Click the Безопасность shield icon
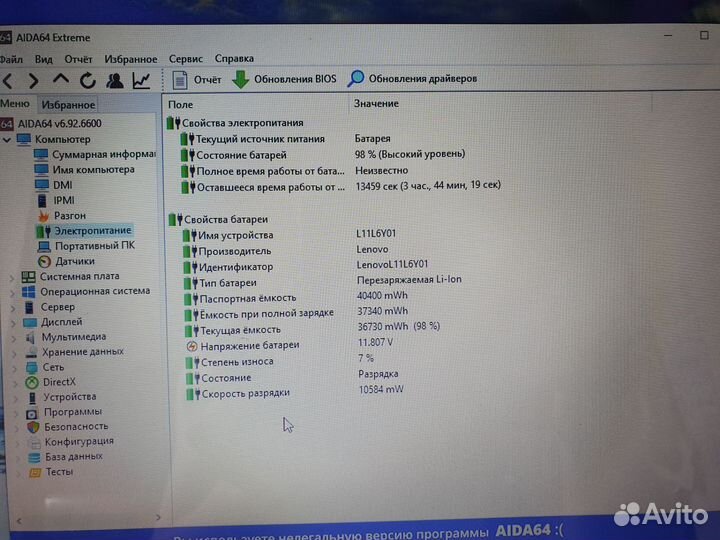Screen dimensions: 720x540 (33, 428)
